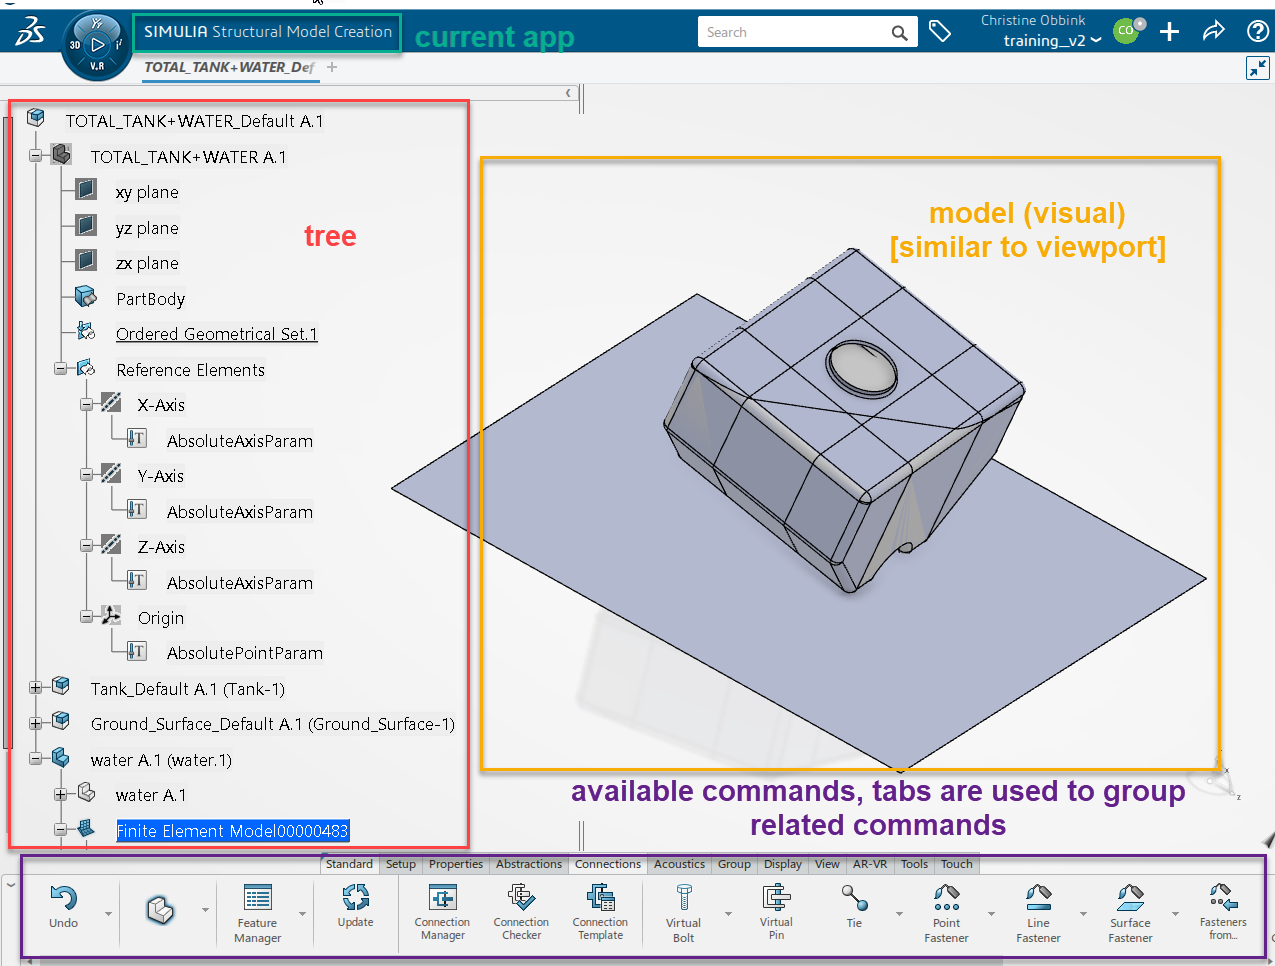Screen dimensions: 1275x966
Task: Open dropdown arrow next to Line Fastener
Action: [x=1083, y=913]
